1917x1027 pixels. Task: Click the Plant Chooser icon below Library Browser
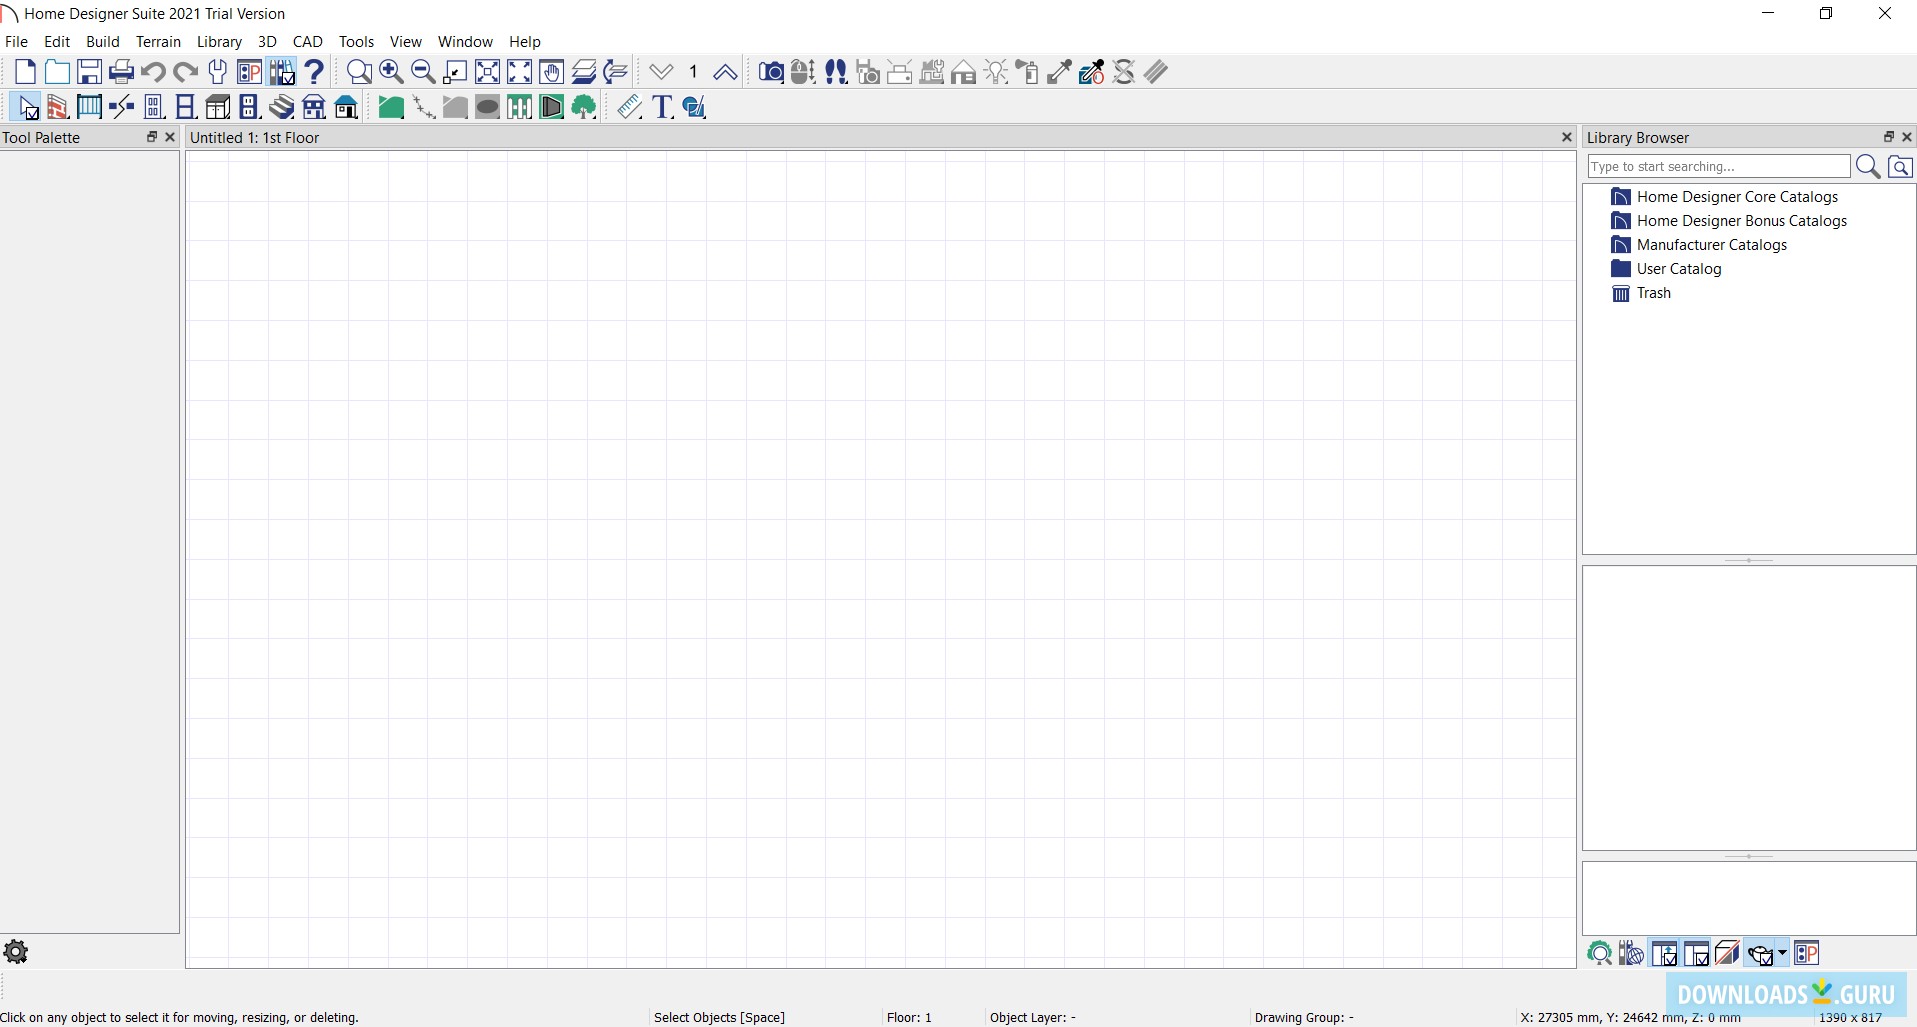[x=1600, y=953]
